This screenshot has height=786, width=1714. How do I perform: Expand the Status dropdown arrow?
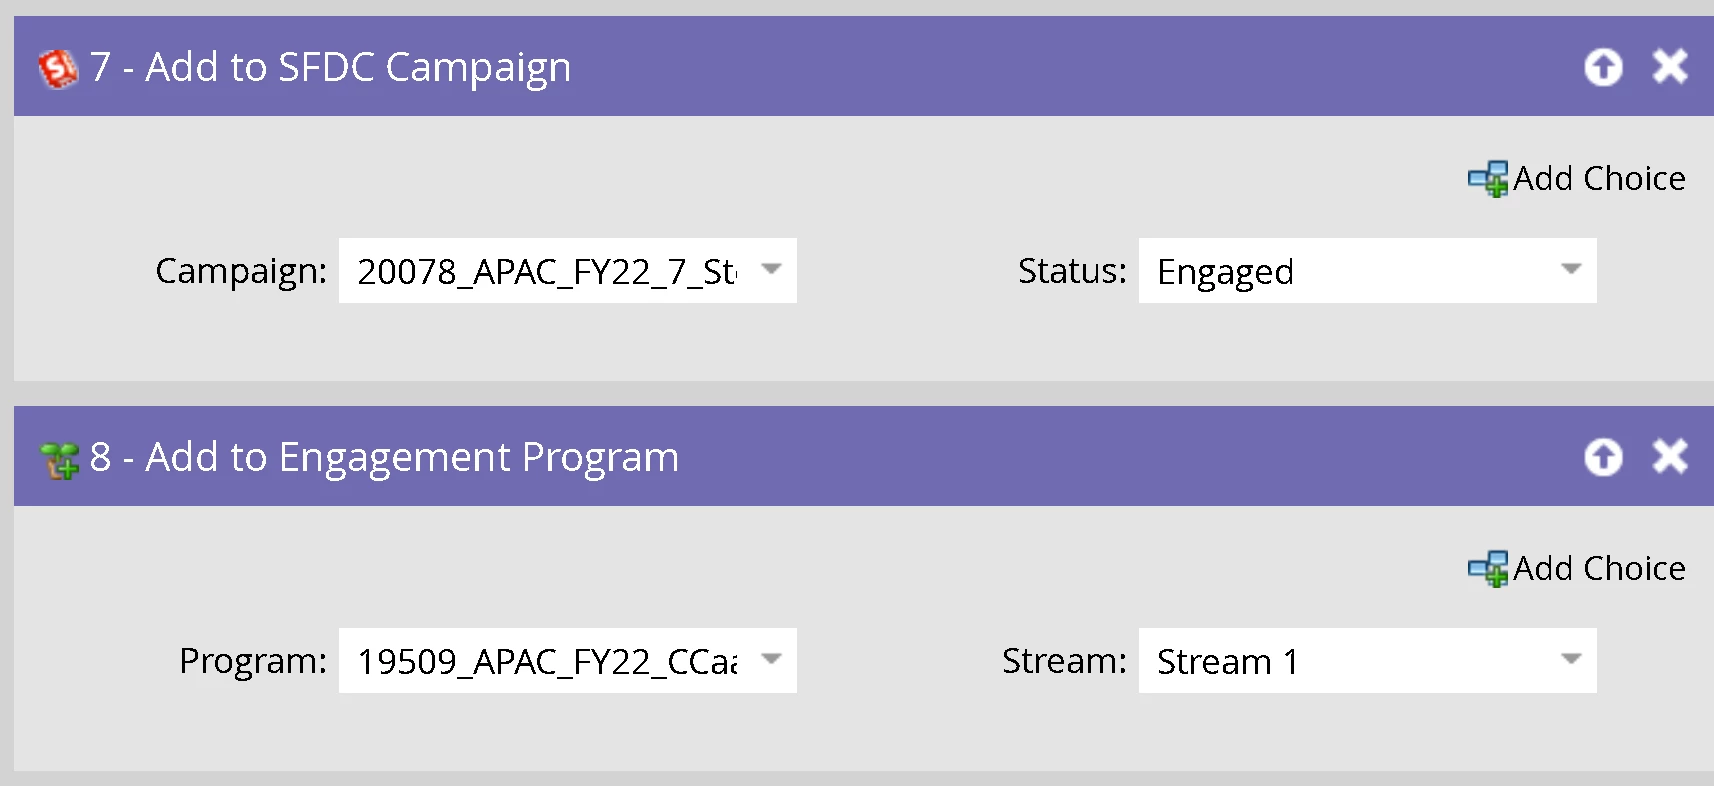tap(1571, 269)
